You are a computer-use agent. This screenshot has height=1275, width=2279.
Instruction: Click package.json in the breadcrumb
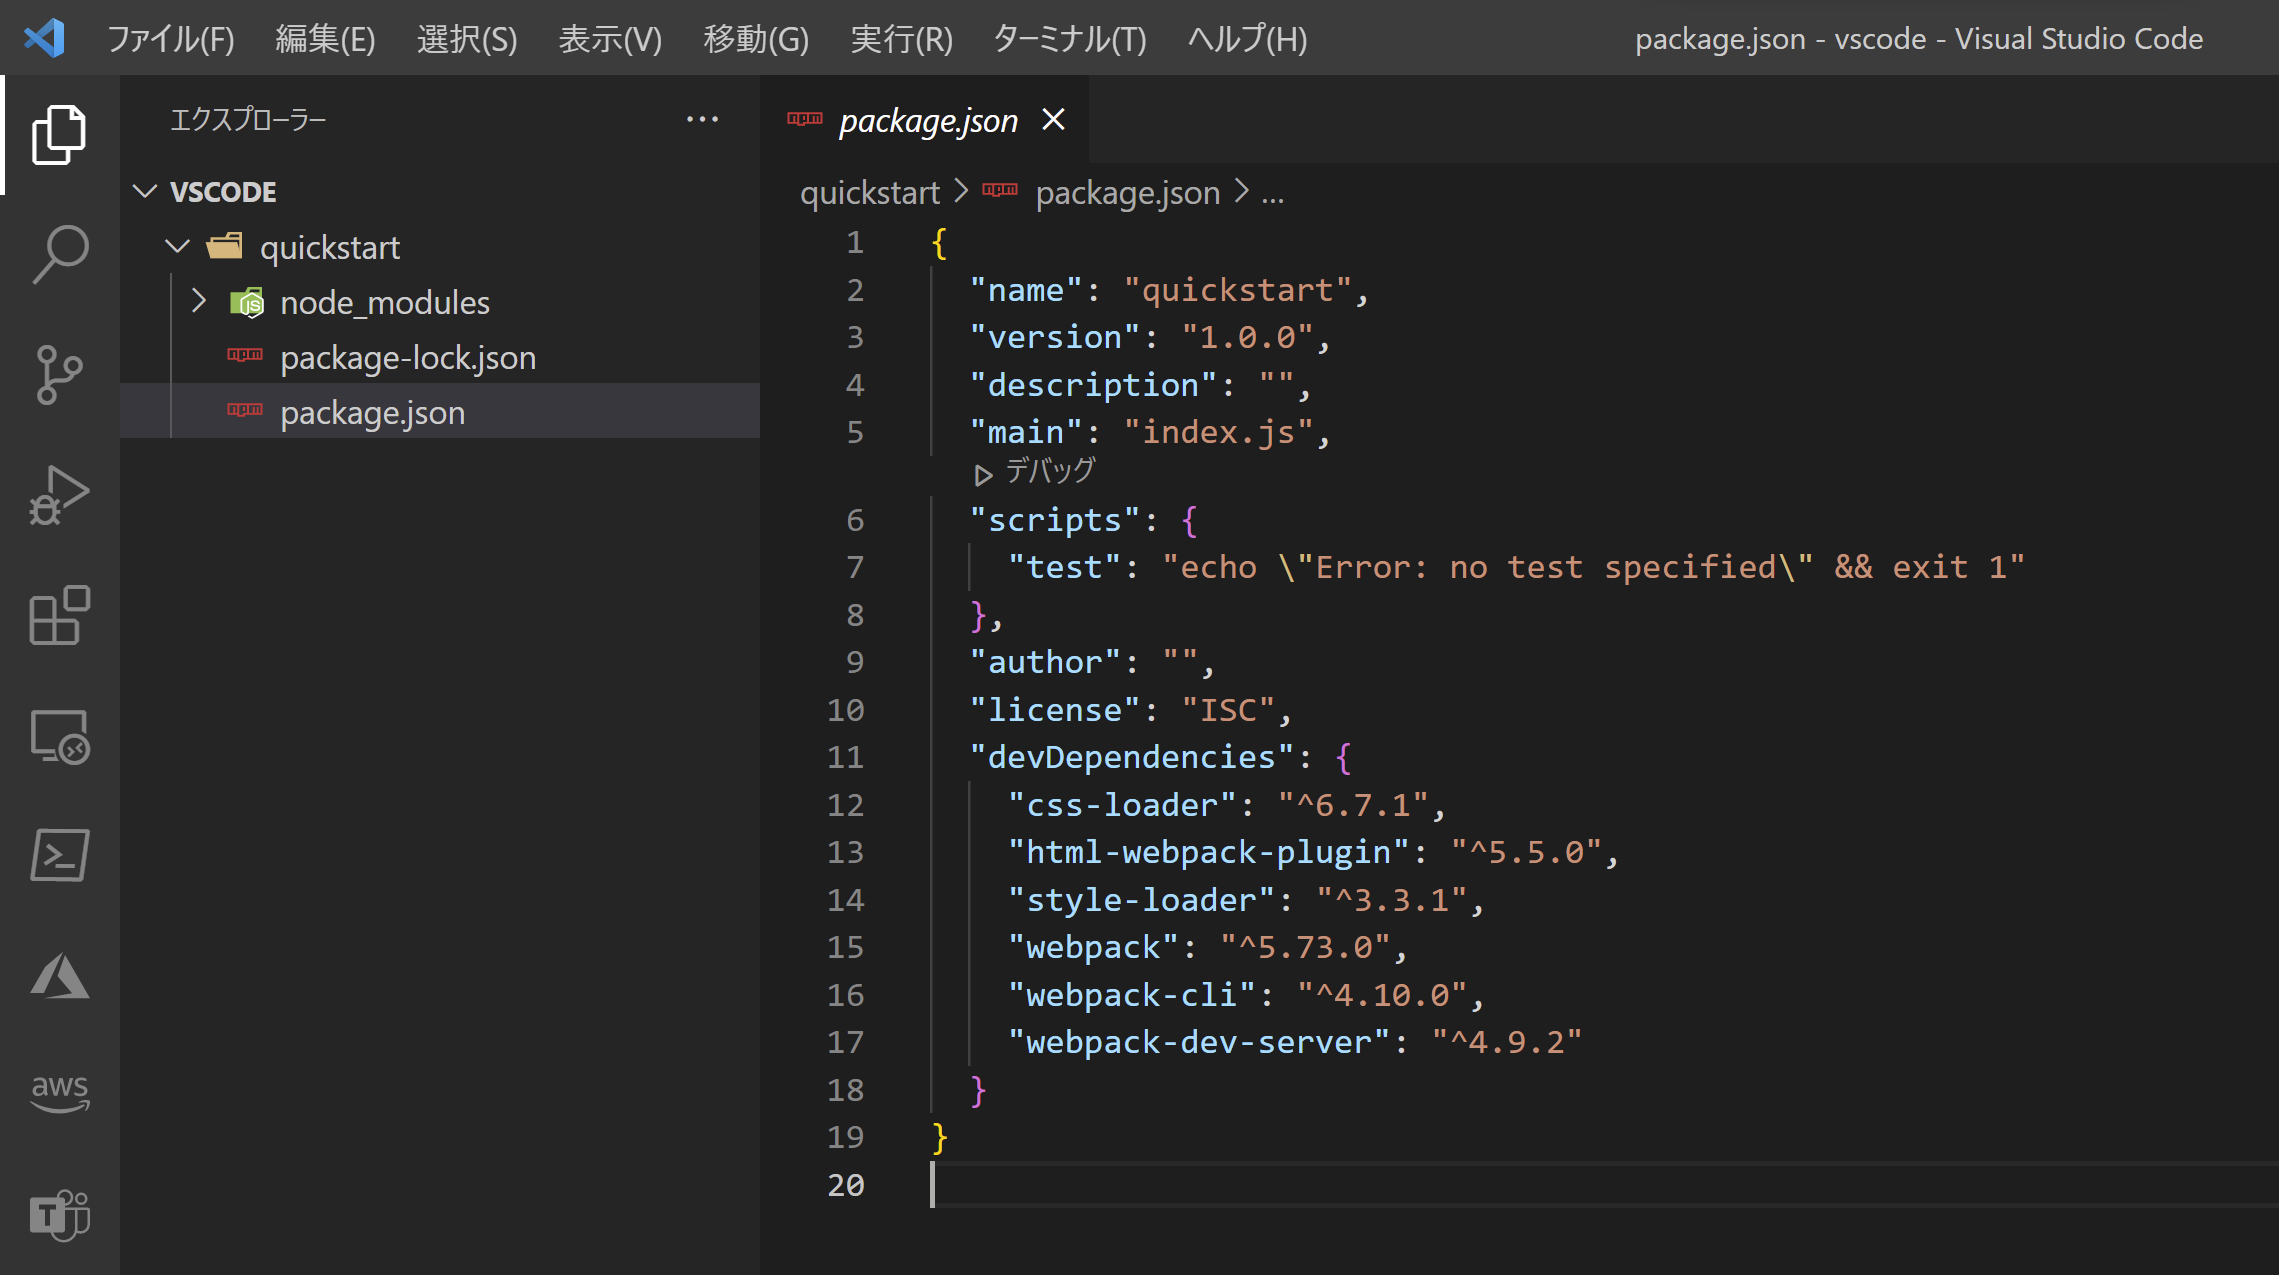[x=1128, y=192]
